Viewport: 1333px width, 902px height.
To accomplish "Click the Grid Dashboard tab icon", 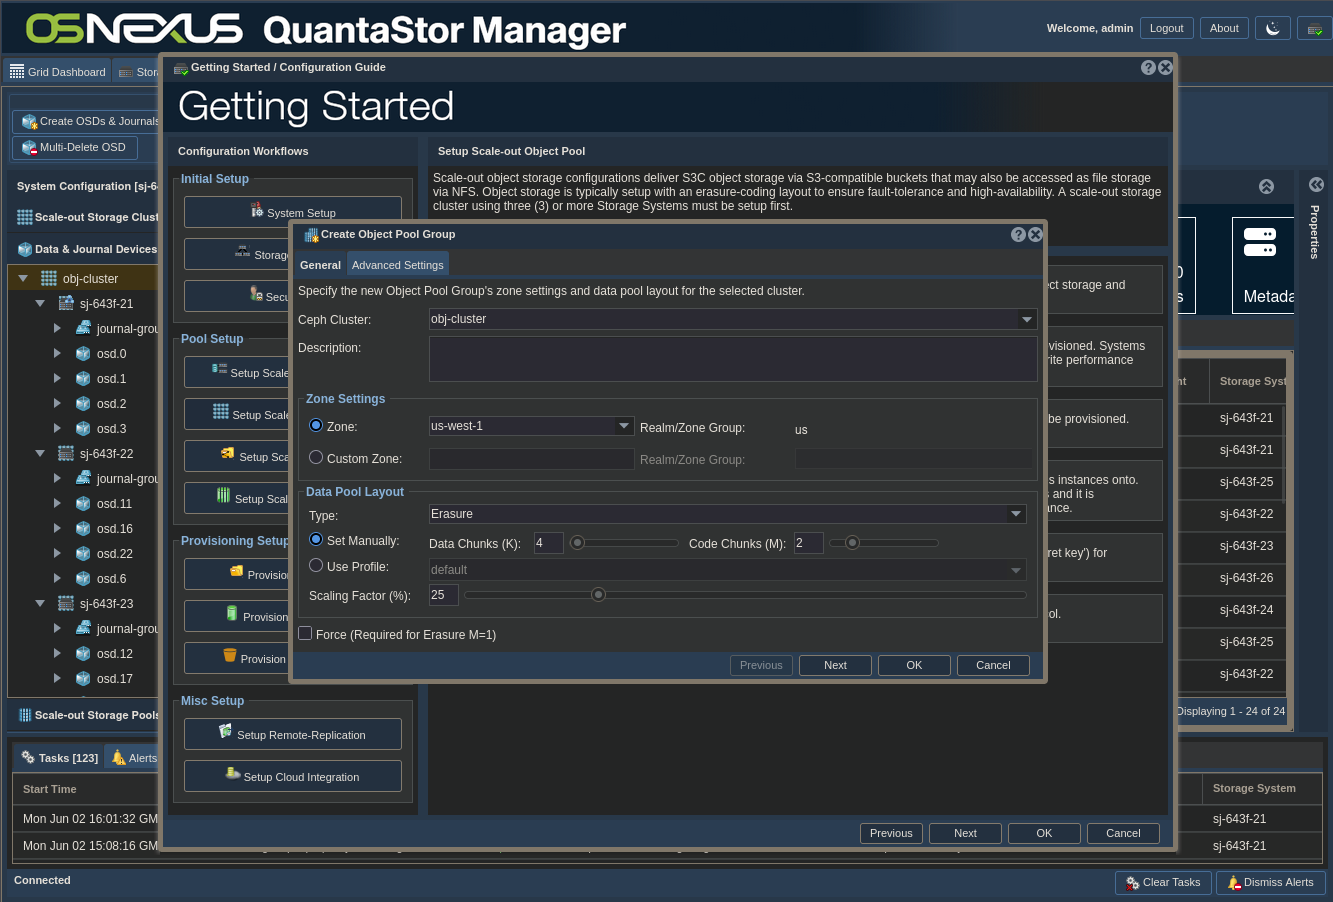I will [x=17, y=72].
